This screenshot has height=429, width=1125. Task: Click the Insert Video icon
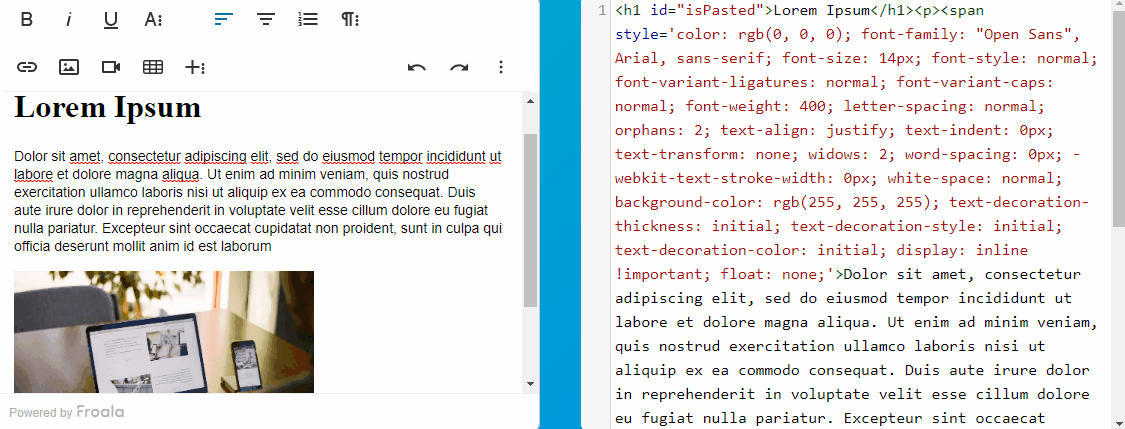pyautogui.click(x=111, y=67)
